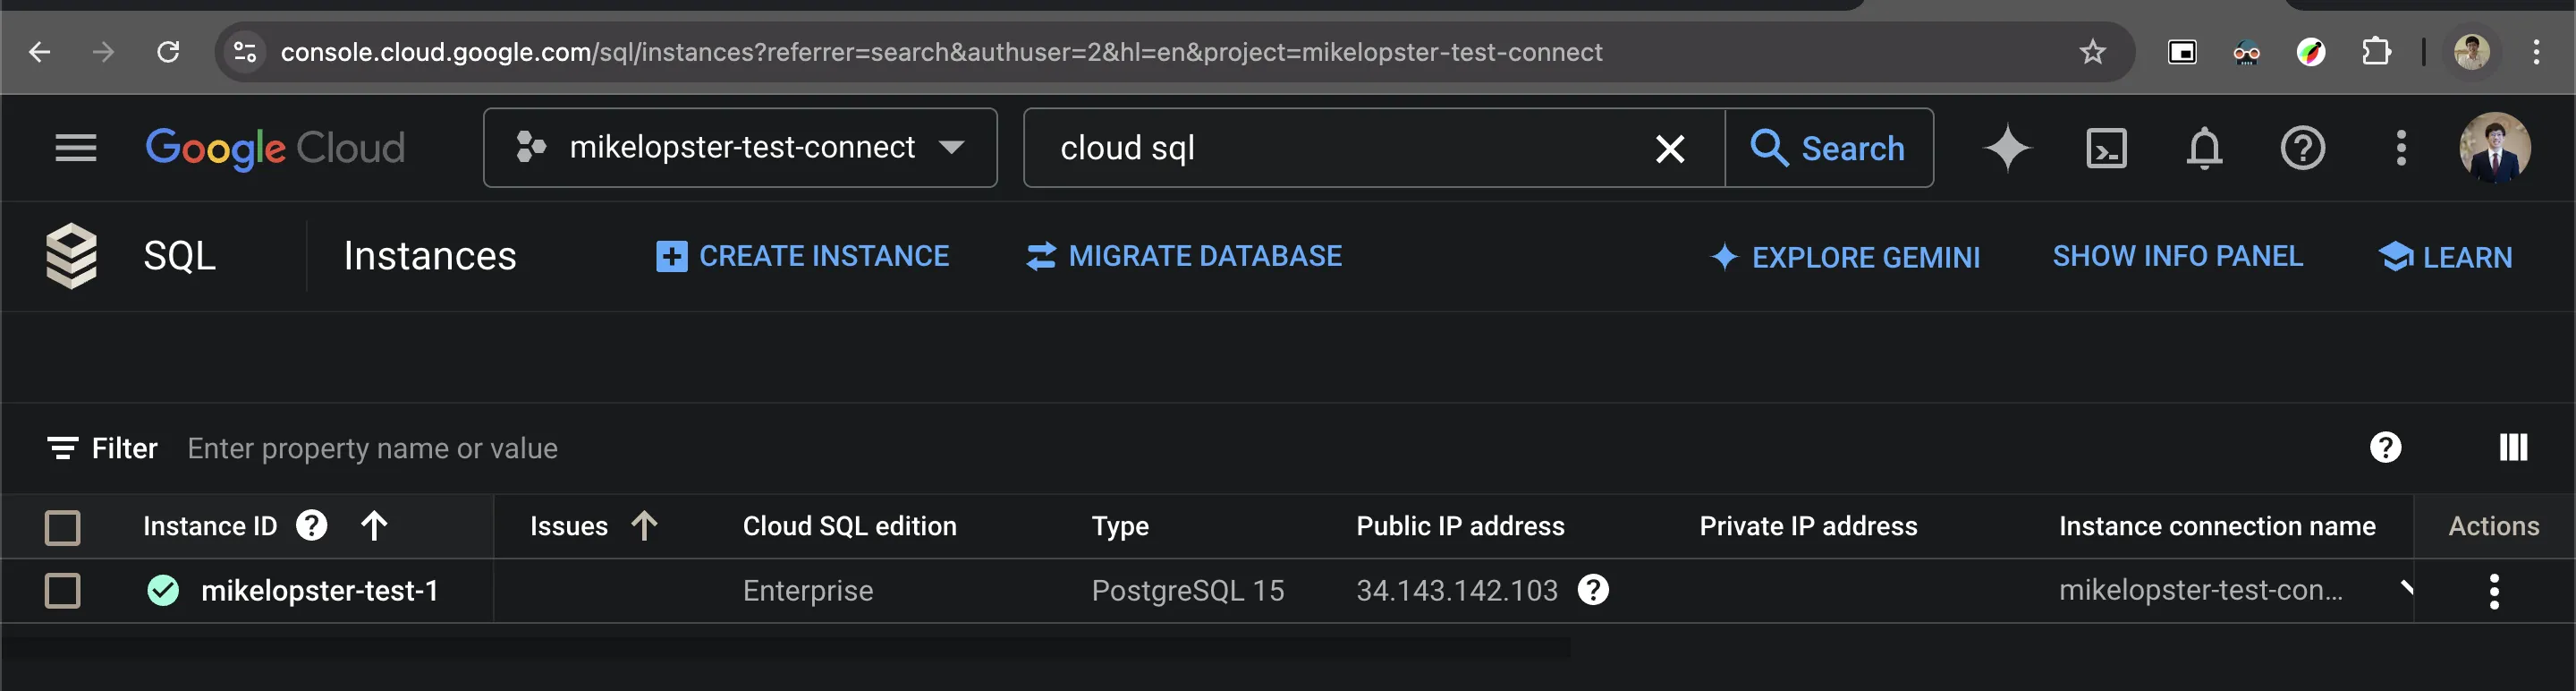
Task: Click the Cloud SQL edition column header
Action: [849, 526]
